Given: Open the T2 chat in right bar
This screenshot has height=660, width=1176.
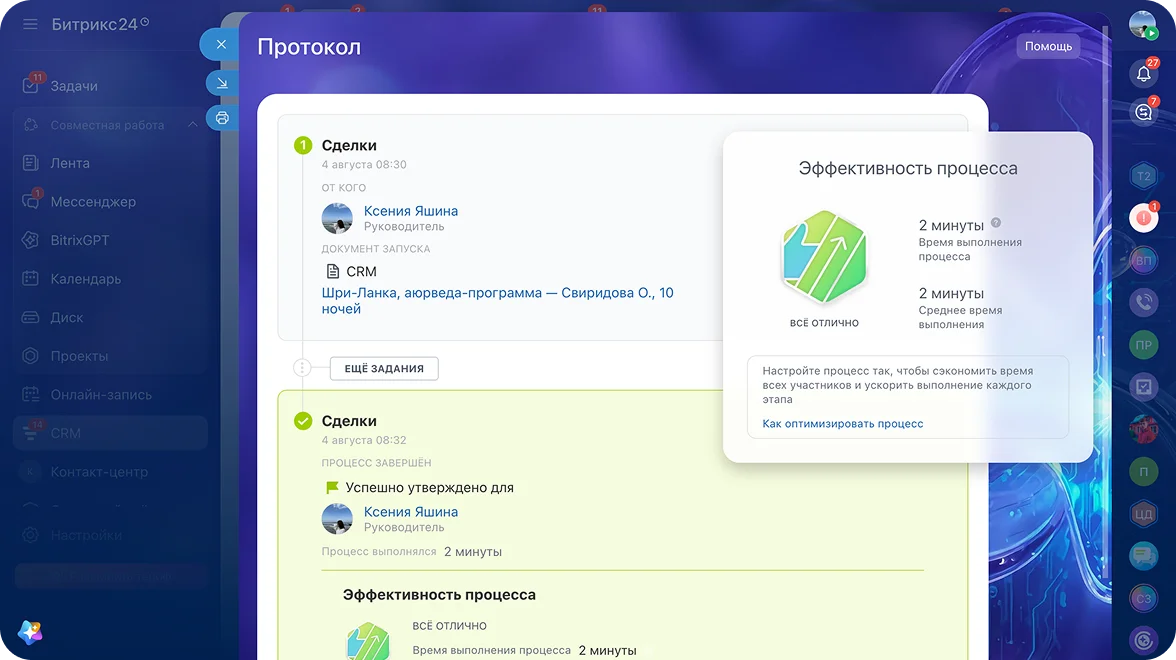Looking at the screenshot, I should pos(1143,176).
